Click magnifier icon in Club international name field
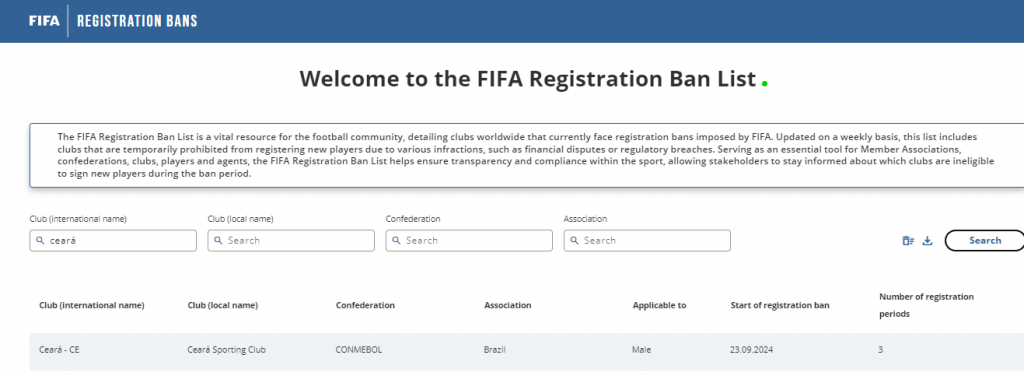The image size is (1024, 376). [x=40, y=241]
